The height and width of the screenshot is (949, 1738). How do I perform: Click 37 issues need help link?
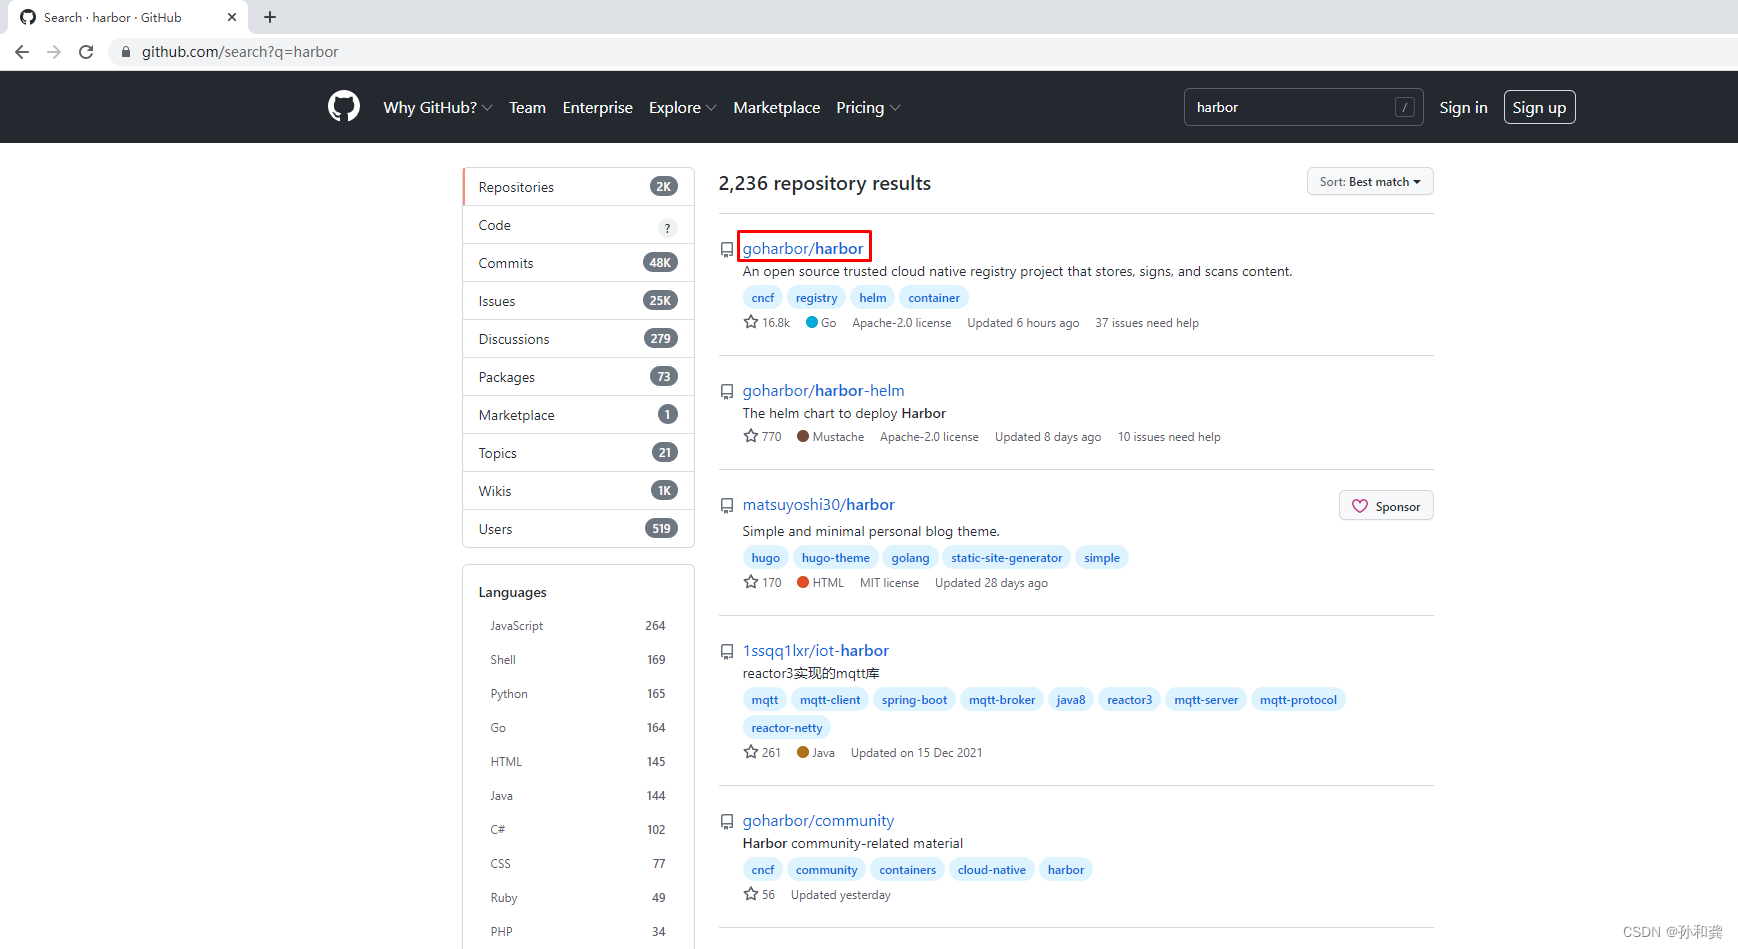tap(1147, 323)
